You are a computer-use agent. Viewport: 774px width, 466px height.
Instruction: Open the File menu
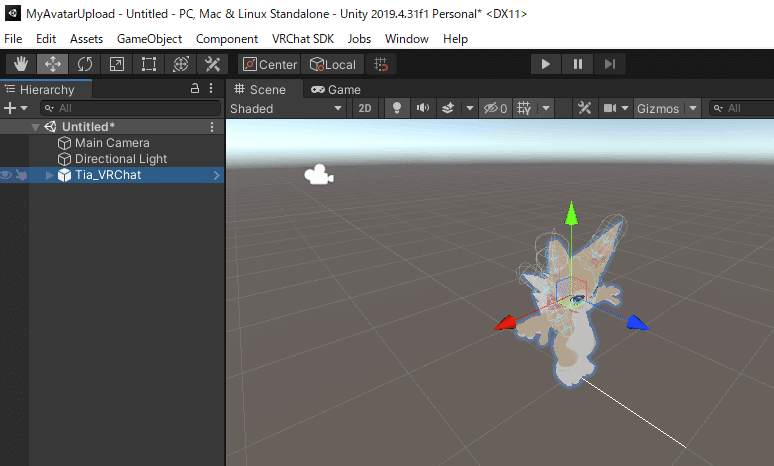[x=13, y=39]
